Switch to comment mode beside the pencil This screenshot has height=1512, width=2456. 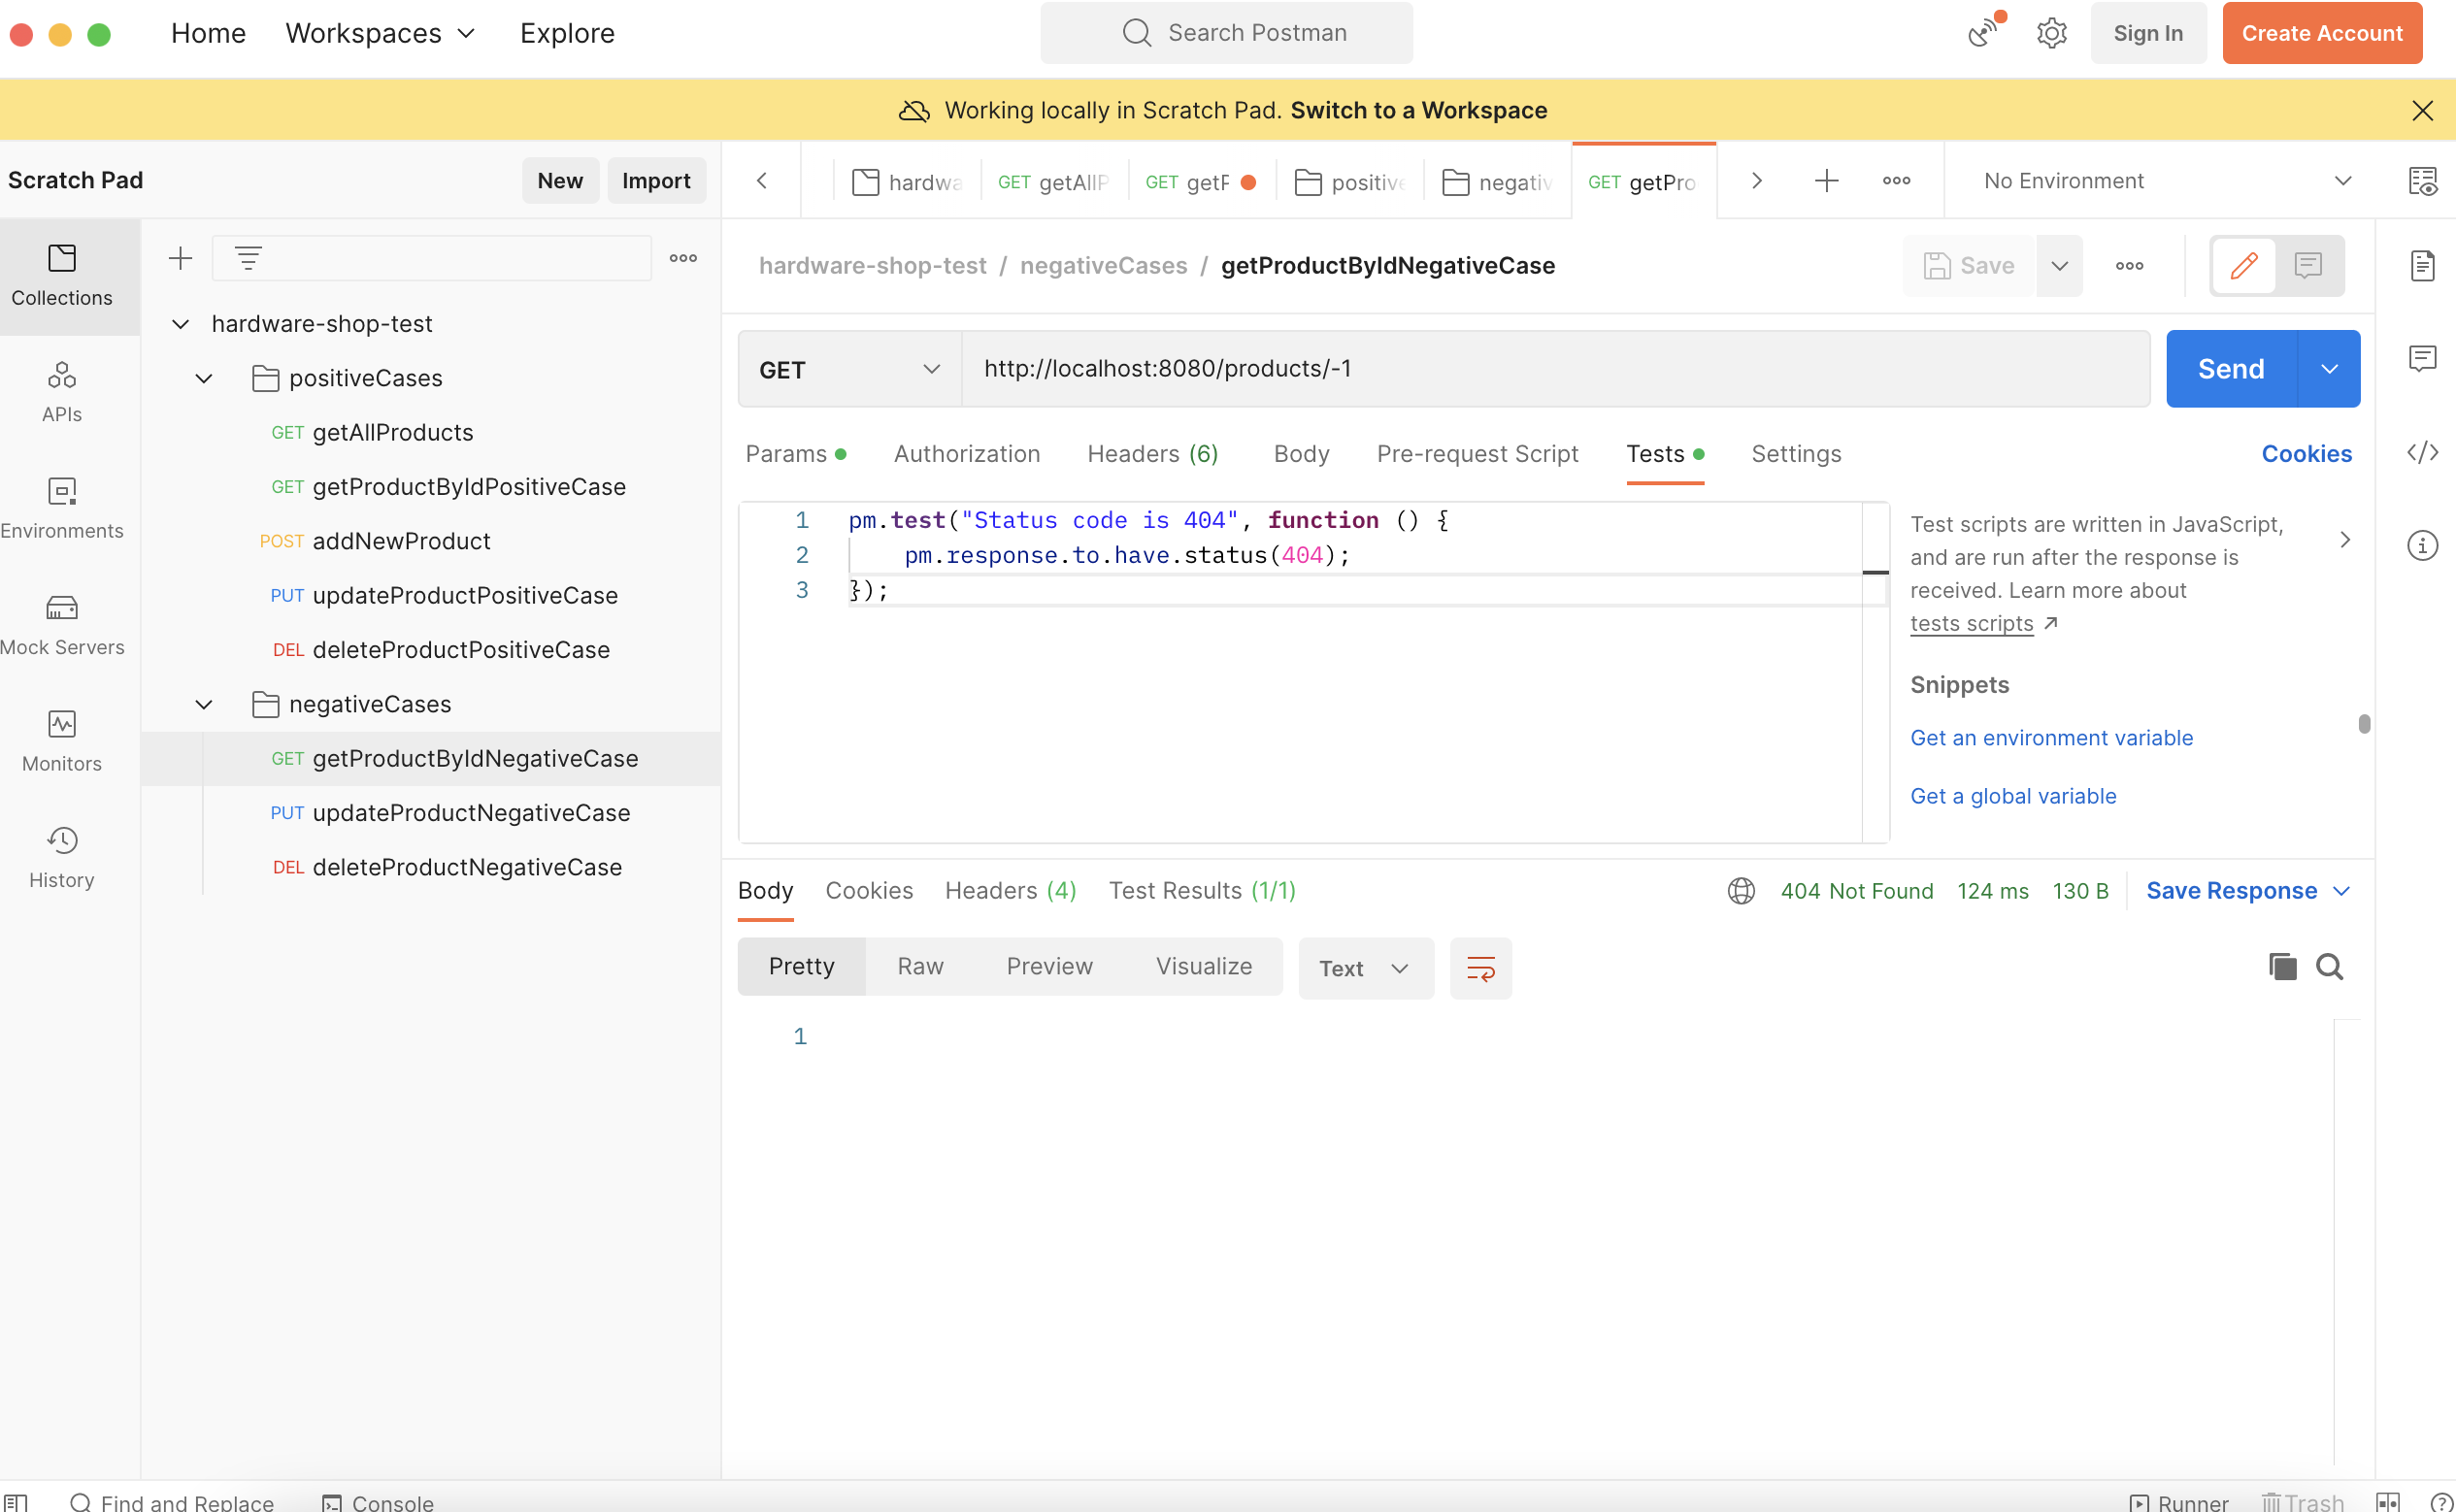click(x=2308, y=265)
